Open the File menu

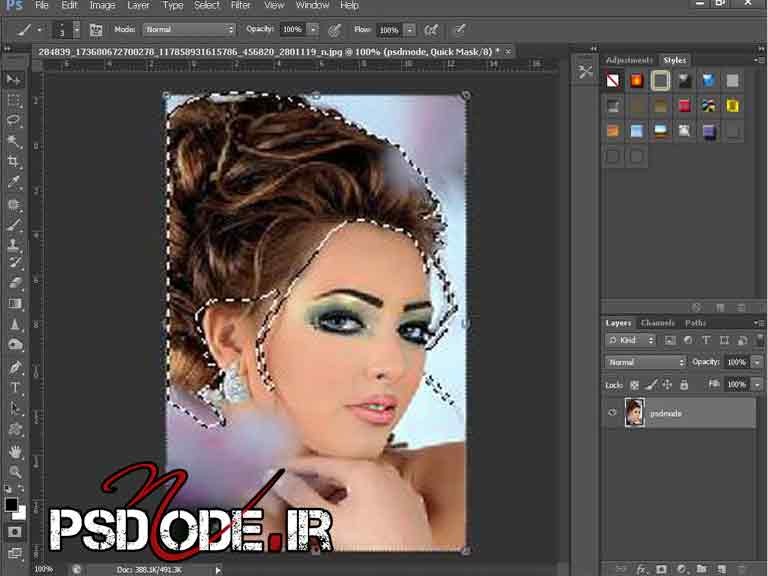tap(42, 5)
